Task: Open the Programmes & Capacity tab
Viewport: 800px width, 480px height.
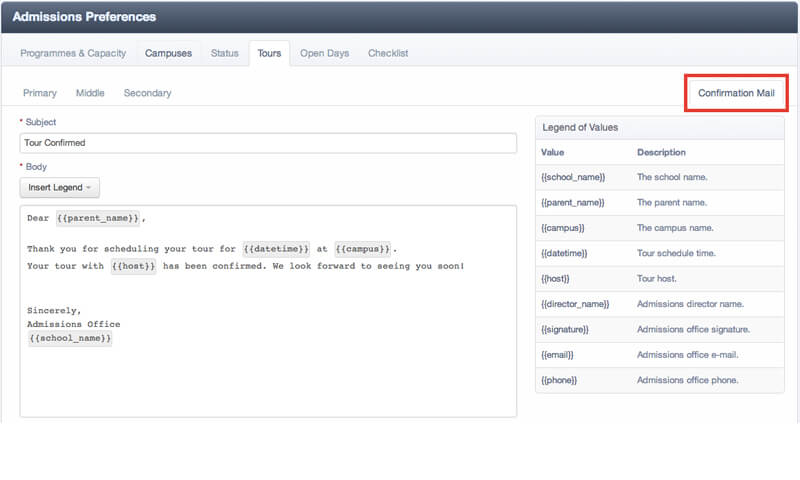Action: click(73, 53)
